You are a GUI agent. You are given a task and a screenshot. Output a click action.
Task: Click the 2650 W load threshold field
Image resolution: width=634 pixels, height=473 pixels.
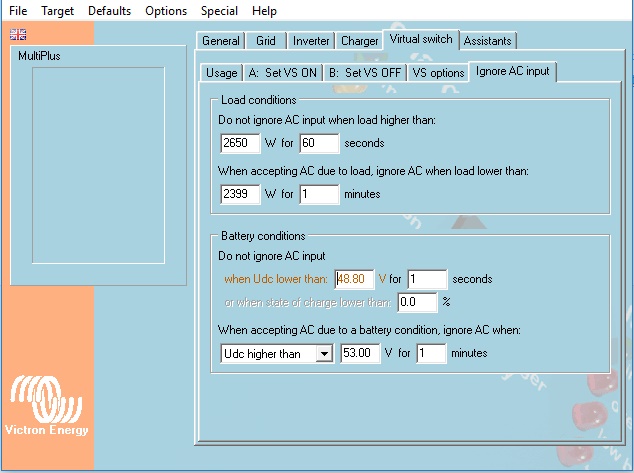pos(239,143)
